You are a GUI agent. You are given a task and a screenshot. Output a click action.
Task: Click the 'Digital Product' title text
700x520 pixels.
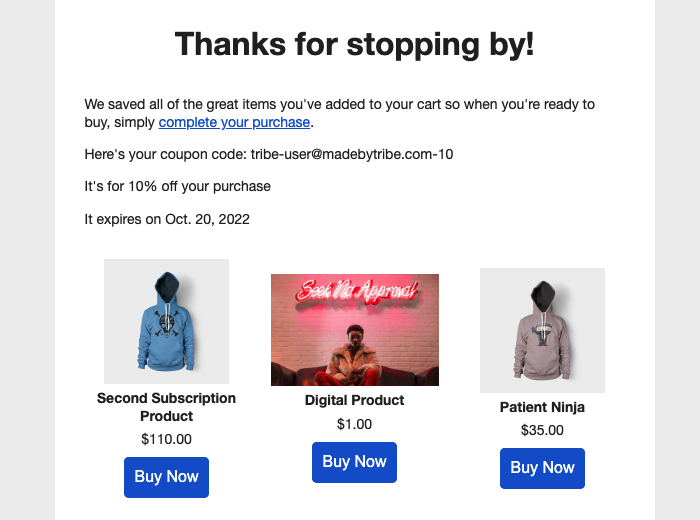[x=354, y=400]
